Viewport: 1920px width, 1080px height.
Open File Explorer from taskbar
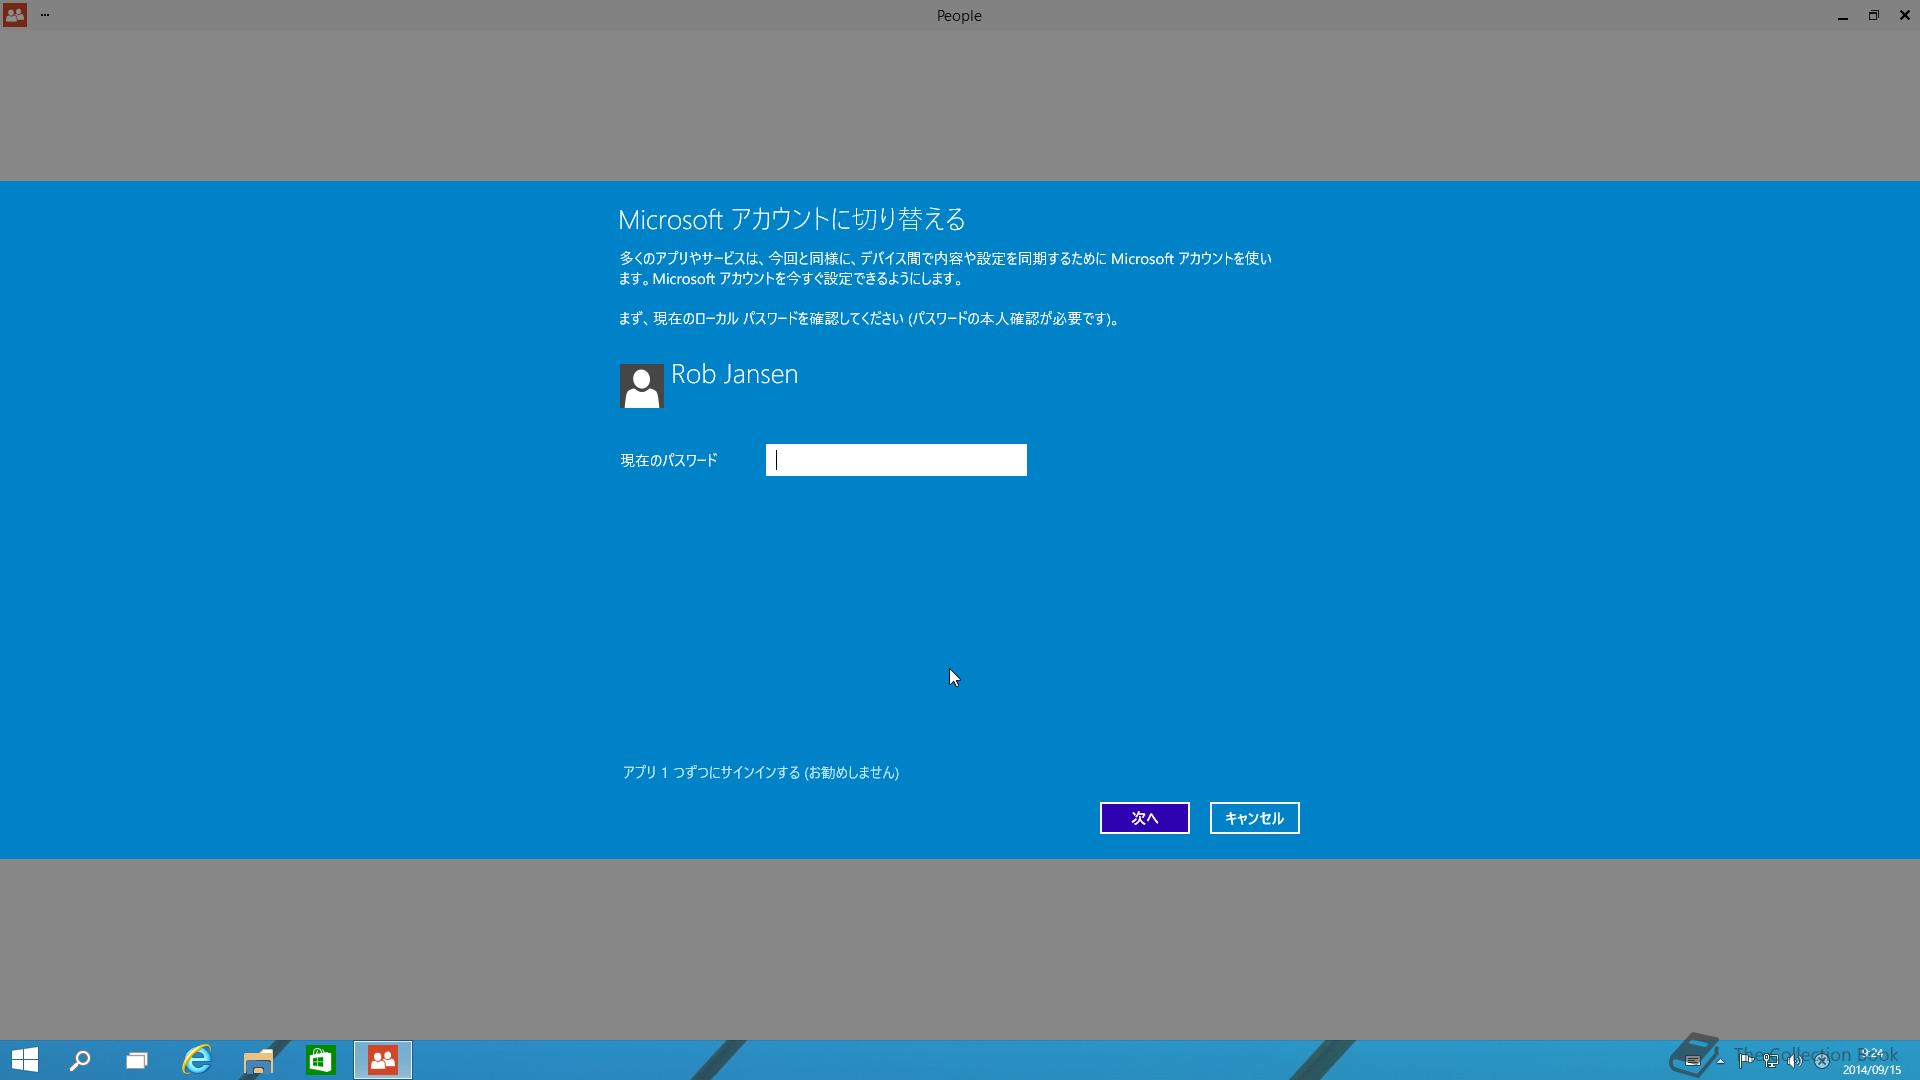point(258,1060)
